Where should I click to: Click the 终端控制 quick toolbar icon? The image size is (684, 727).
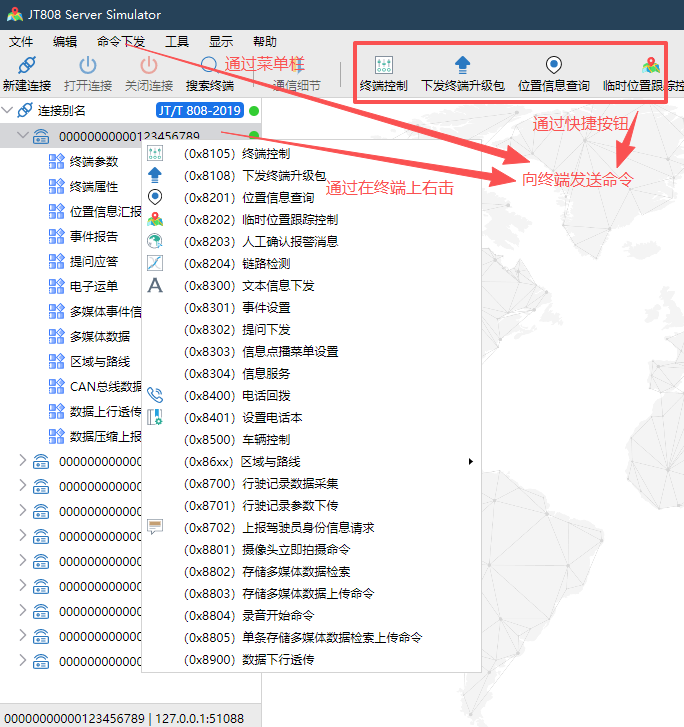tap(383, 65)
